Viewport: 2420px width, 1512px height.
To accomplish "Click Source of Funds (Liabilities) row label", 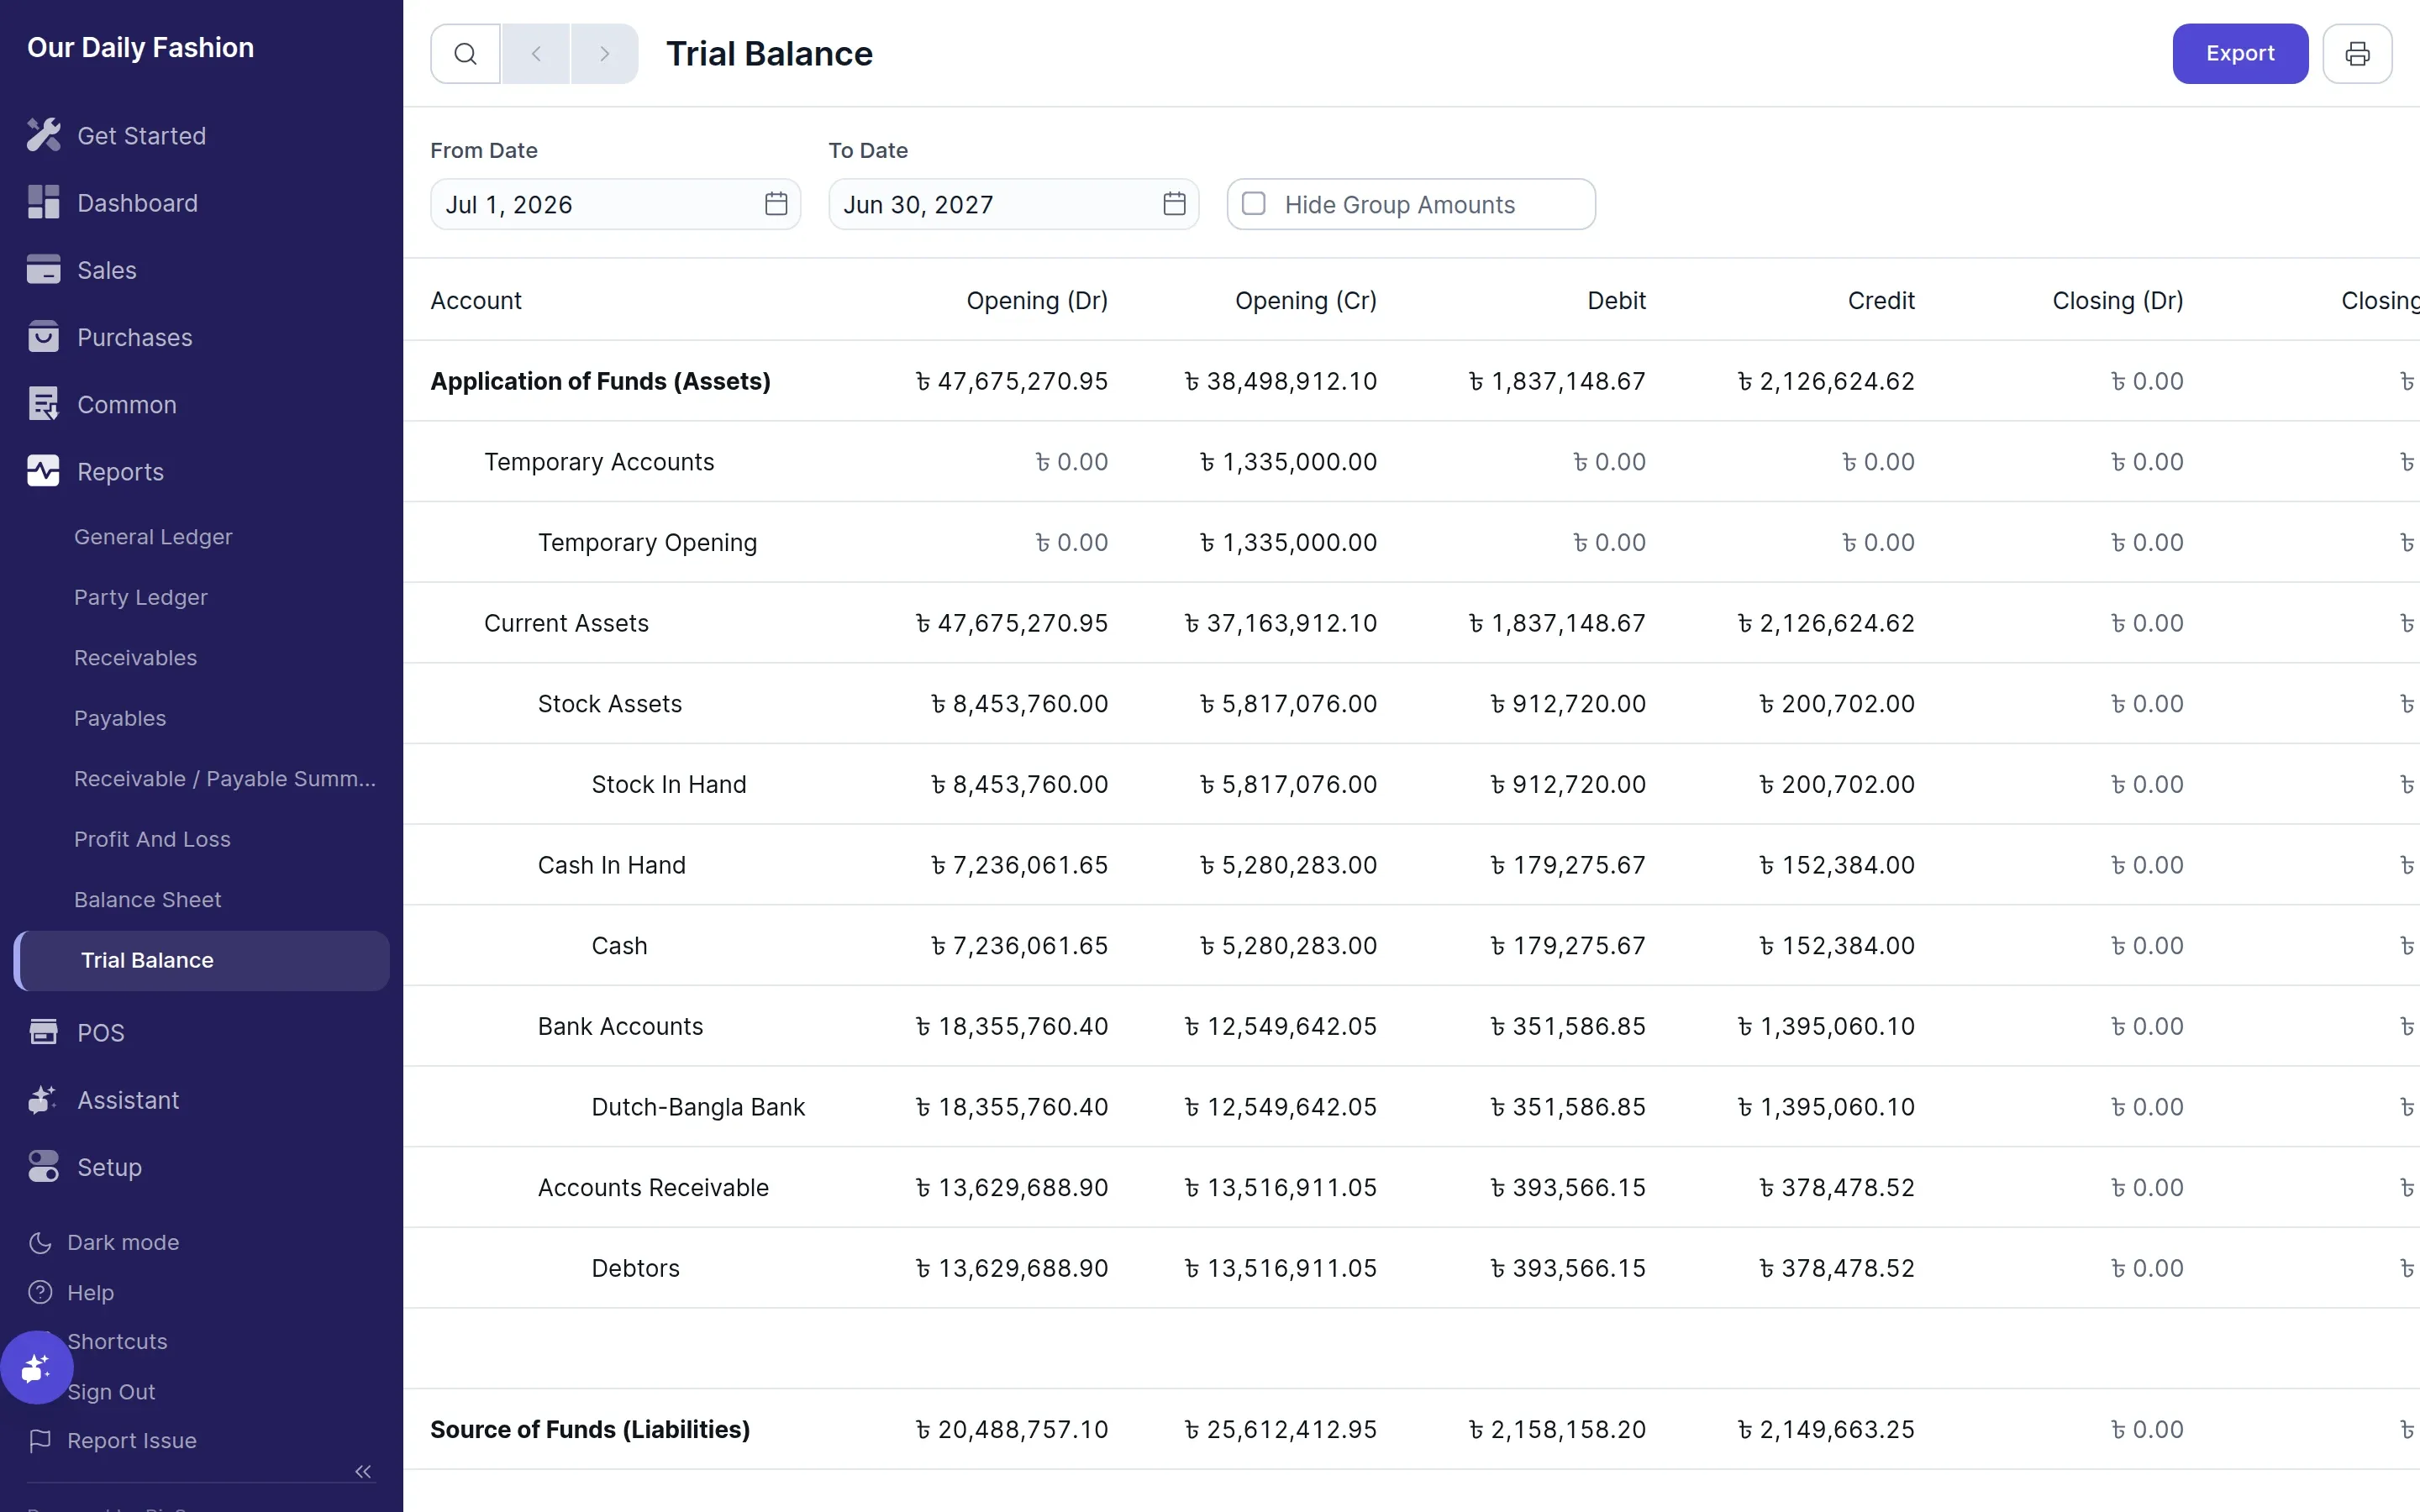I will coord(590,1429).
